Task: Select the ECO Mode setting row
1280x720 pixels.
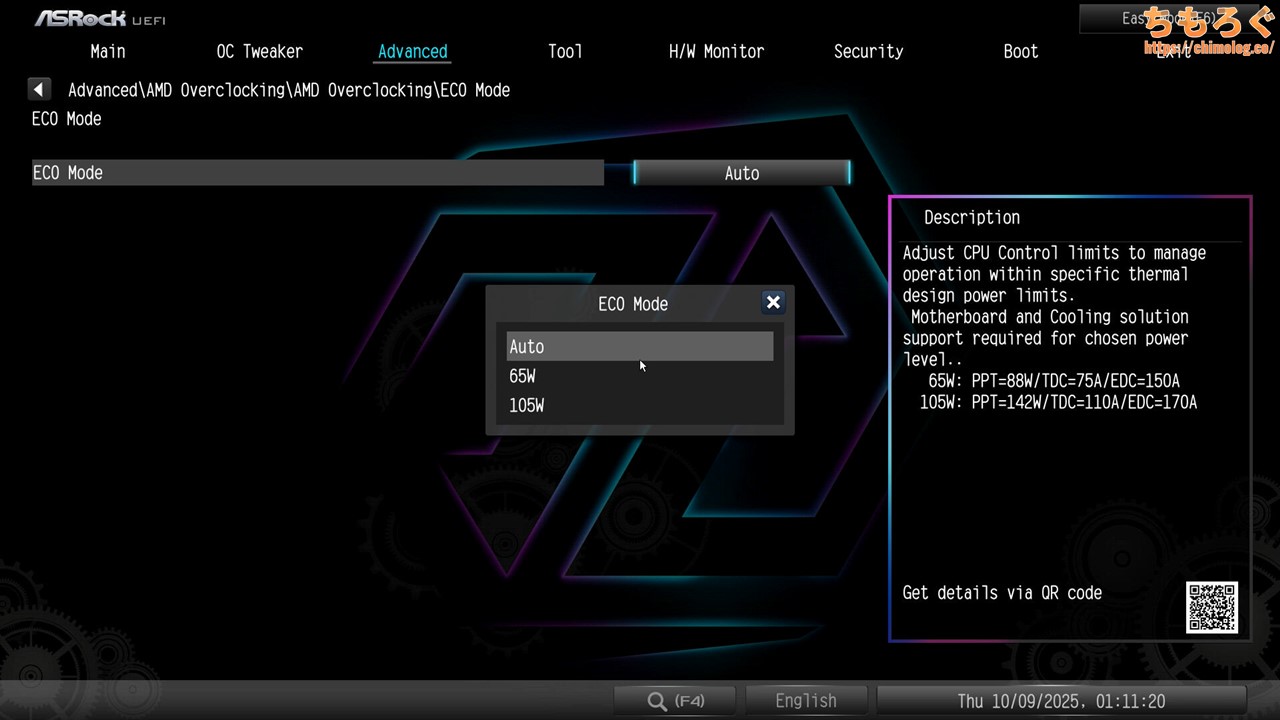Action: tap(317, 173)
